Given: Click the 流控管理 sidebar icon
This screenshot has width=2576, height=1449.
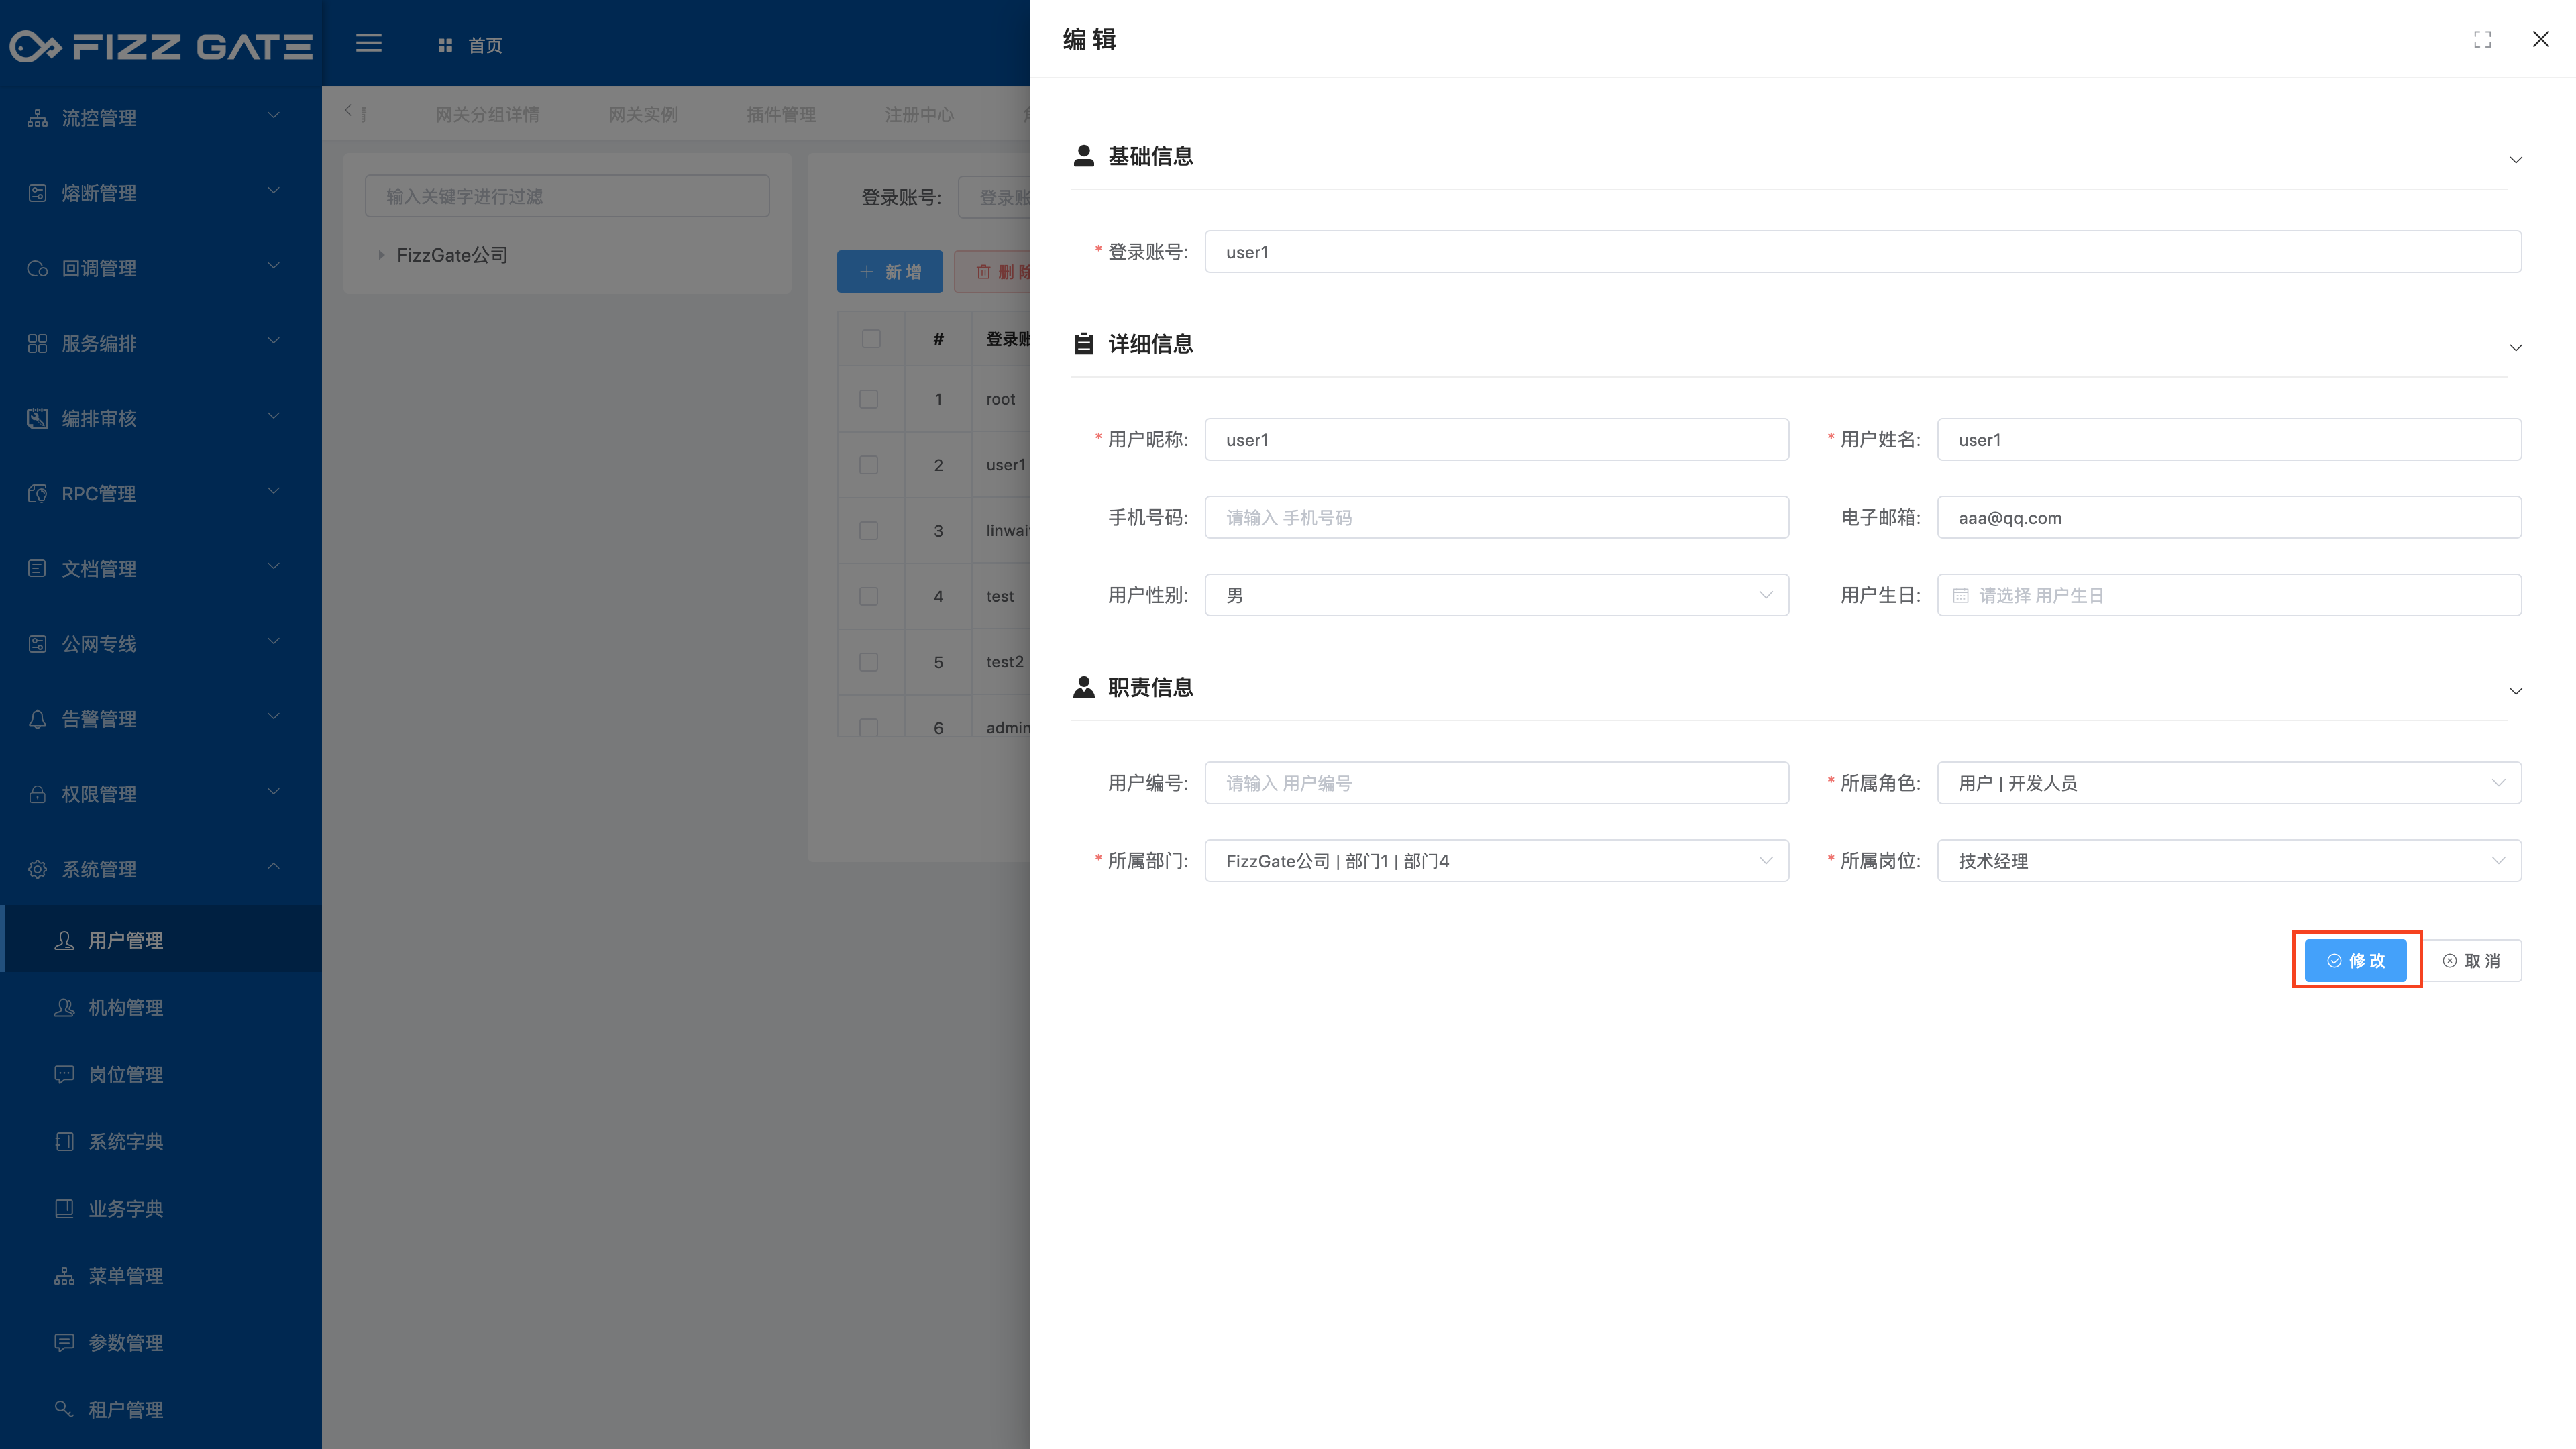Looking at the screenshot, I should click(x=37, y=118).
